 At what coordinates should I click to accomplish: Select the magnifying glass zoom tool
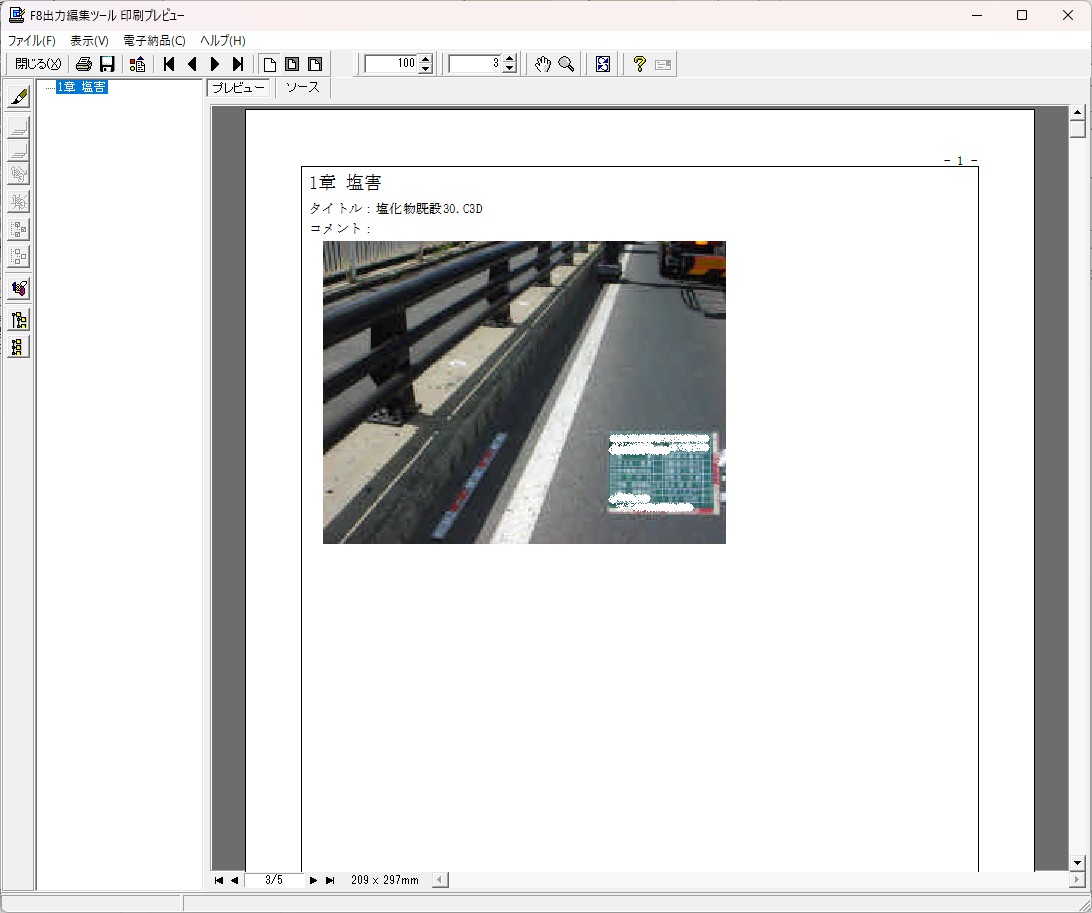566,64
